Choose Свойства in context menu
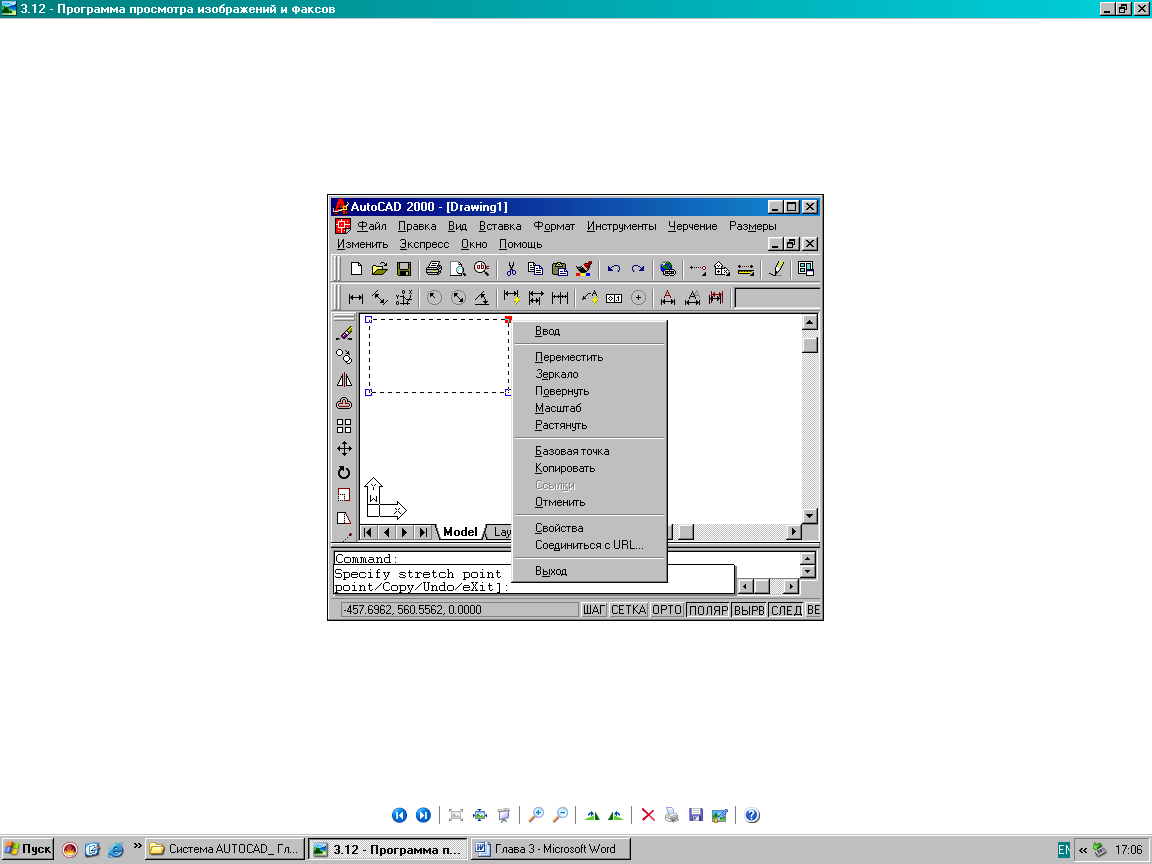The width and height of the screenshot is (1152, 864). coord(590,528)
